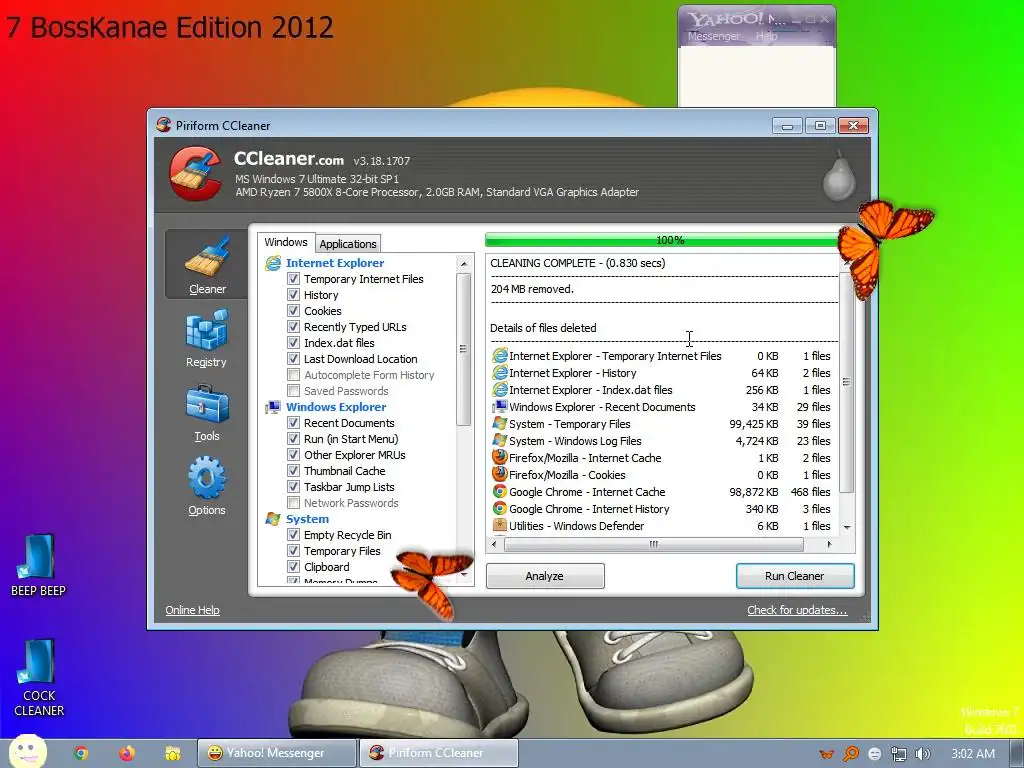The width and height of the screenshot is (1024, 768).
Task: Click the Internet Explorer category heading
Action: coord(335,263)
